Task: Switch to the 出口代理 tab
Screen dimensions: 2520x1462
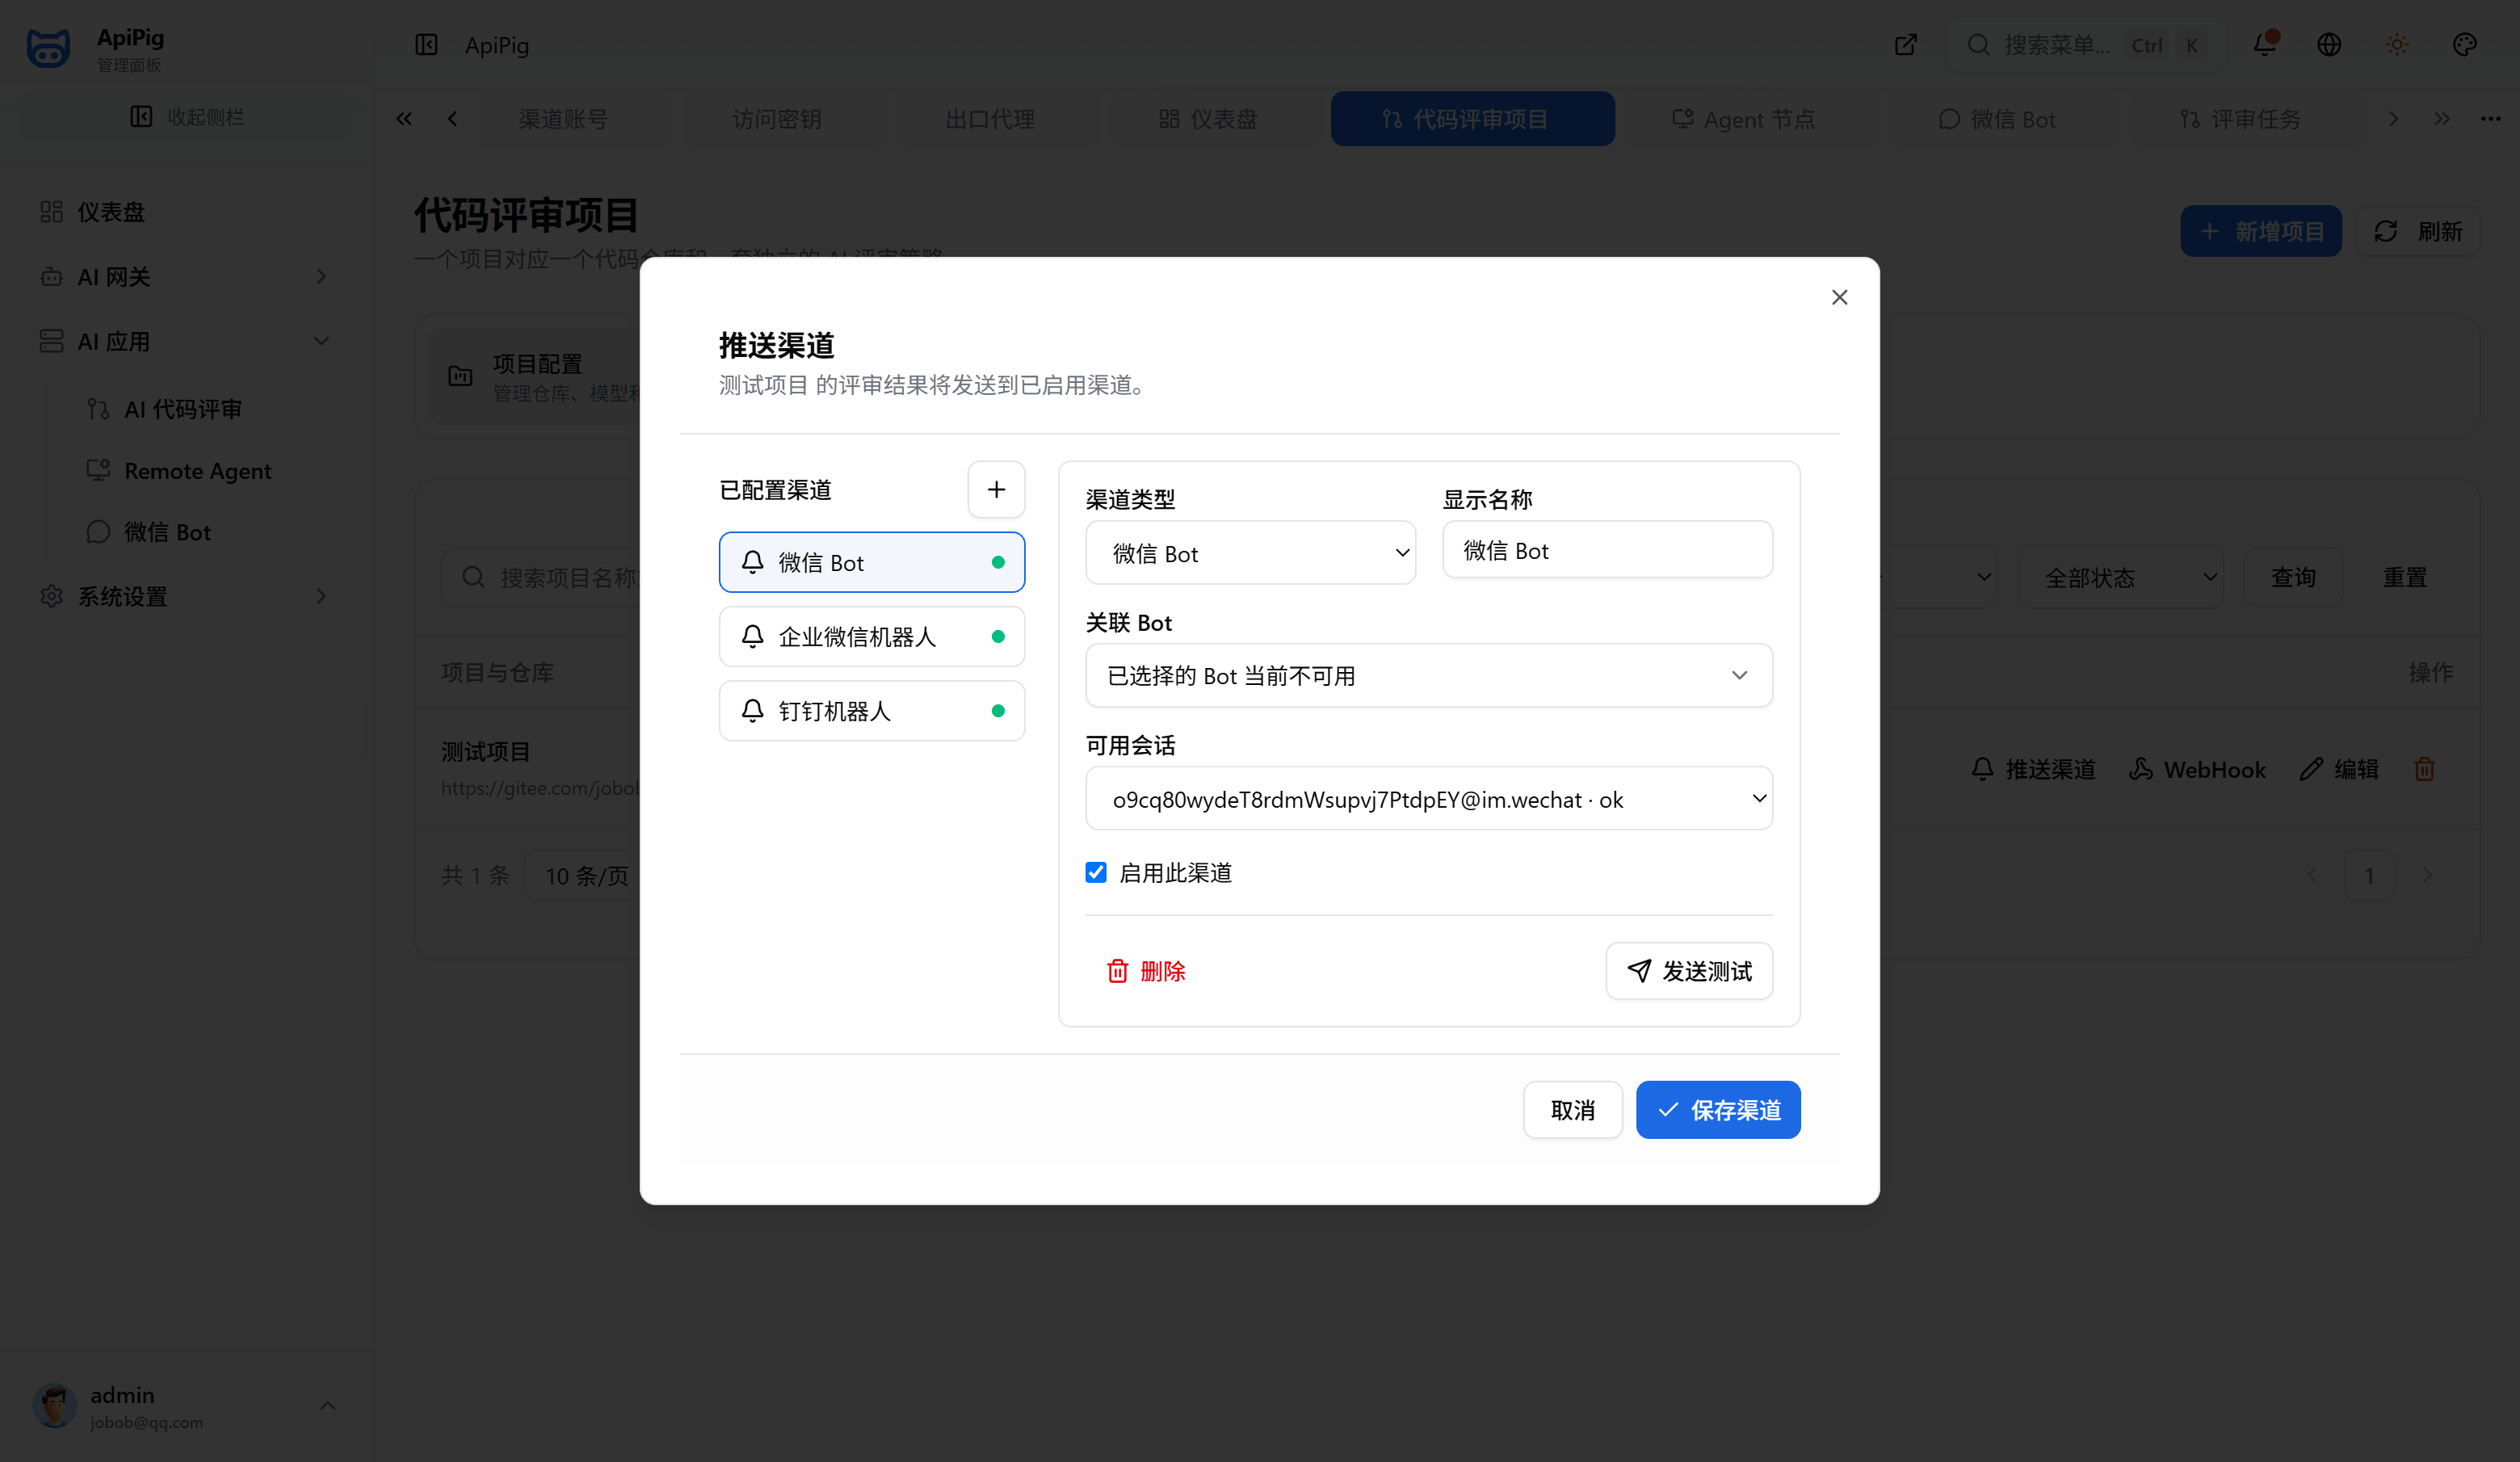Action: click(x=990, y=119)
